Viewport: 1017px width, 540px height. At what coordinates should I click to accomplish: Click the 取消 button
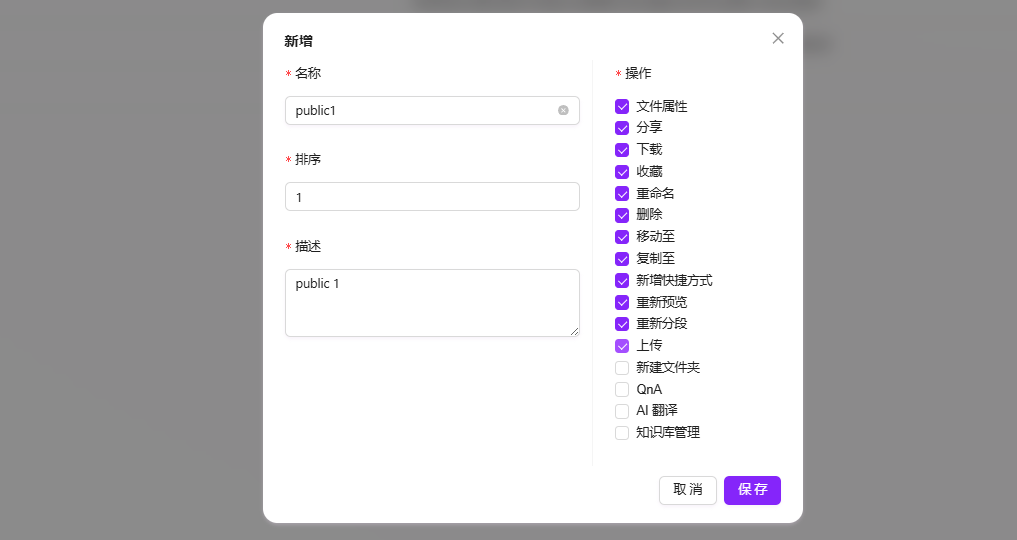[688, 490]
